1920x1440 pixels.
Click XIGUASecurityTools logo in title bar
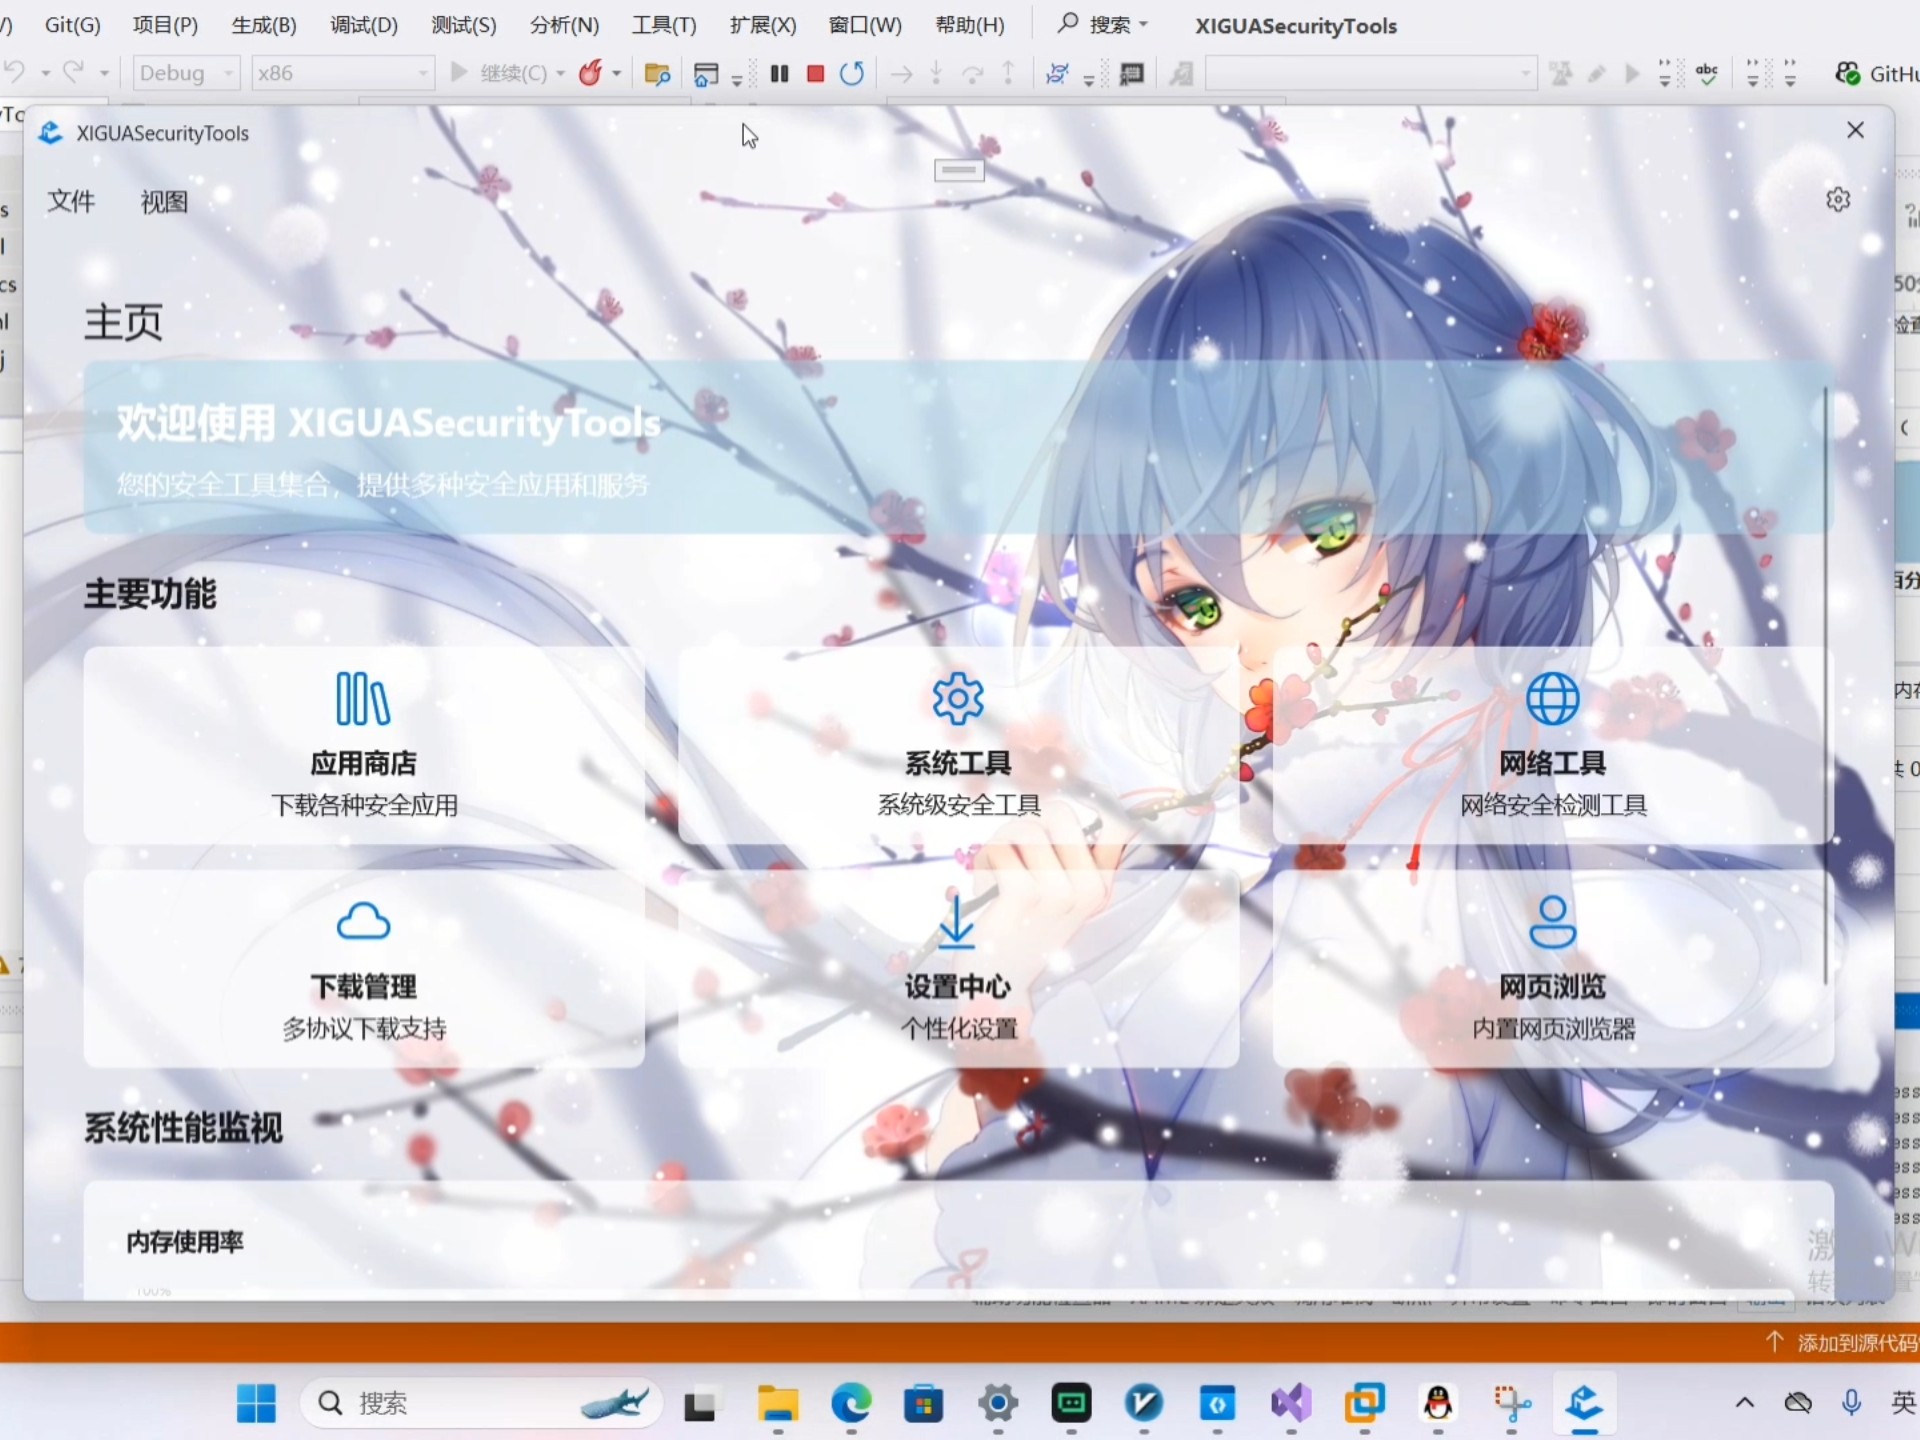pos(51,133)
